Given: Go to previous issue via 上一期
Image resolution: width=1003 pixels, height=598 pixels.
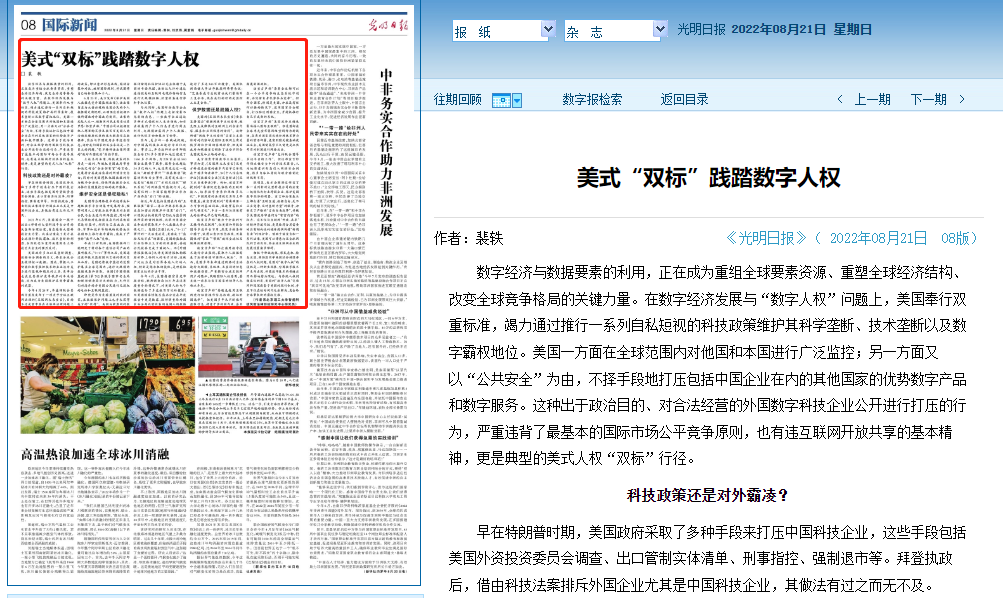Looking at the screenshot, I should point(872,99).
